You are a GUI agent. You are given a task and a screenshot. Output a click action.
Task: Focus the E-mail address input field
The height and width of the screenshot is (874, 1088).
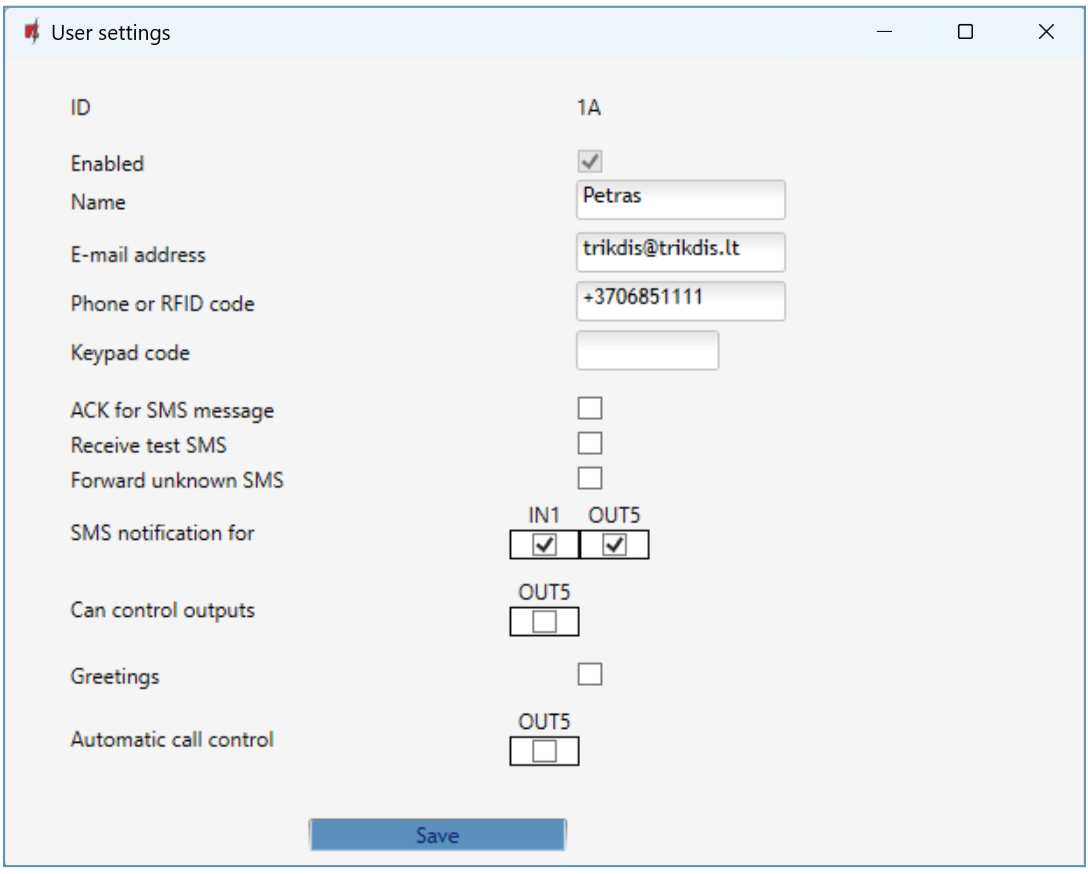[x=680, y=251]
